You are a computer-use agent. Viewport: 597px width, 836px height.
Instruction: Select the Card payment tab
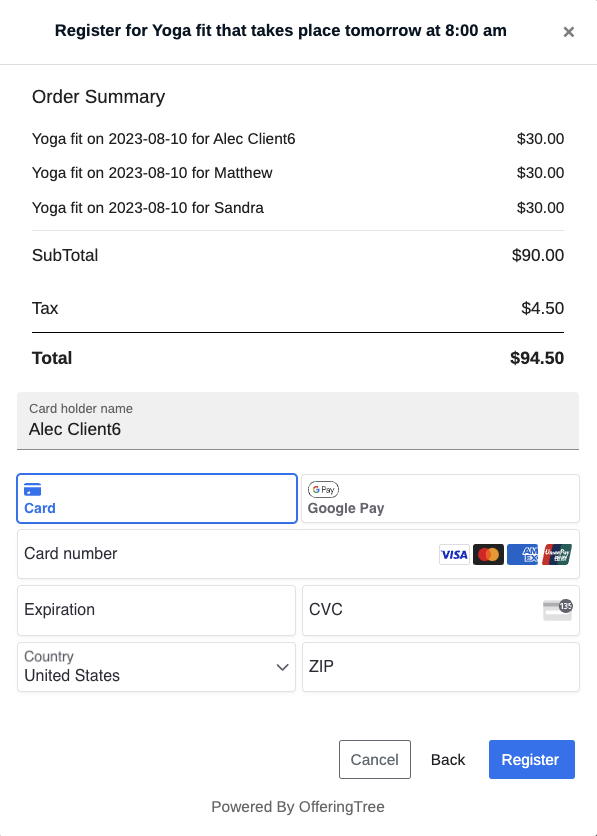(x=157, y=499)
